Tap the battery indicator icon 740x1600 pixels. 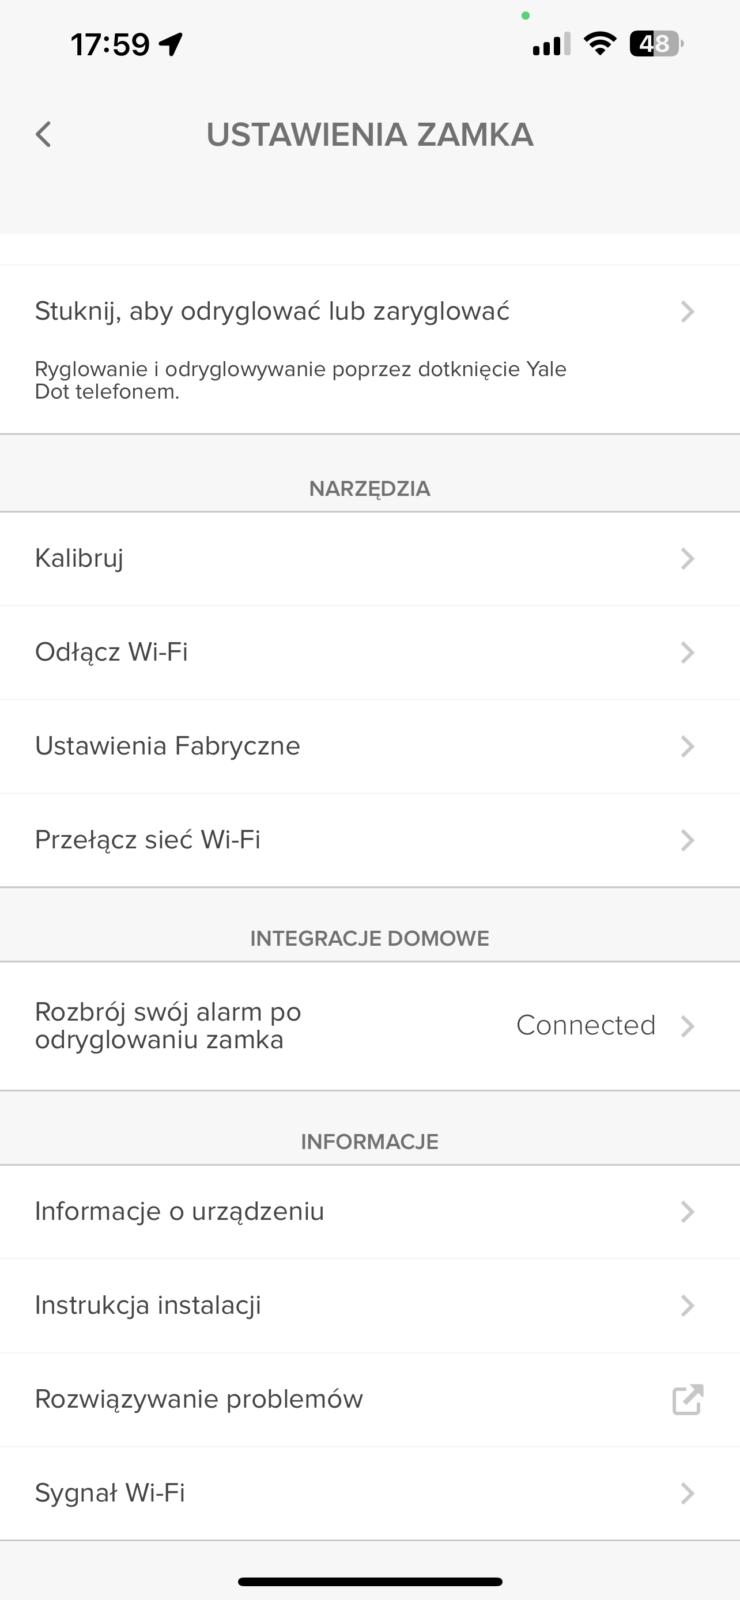655,44
